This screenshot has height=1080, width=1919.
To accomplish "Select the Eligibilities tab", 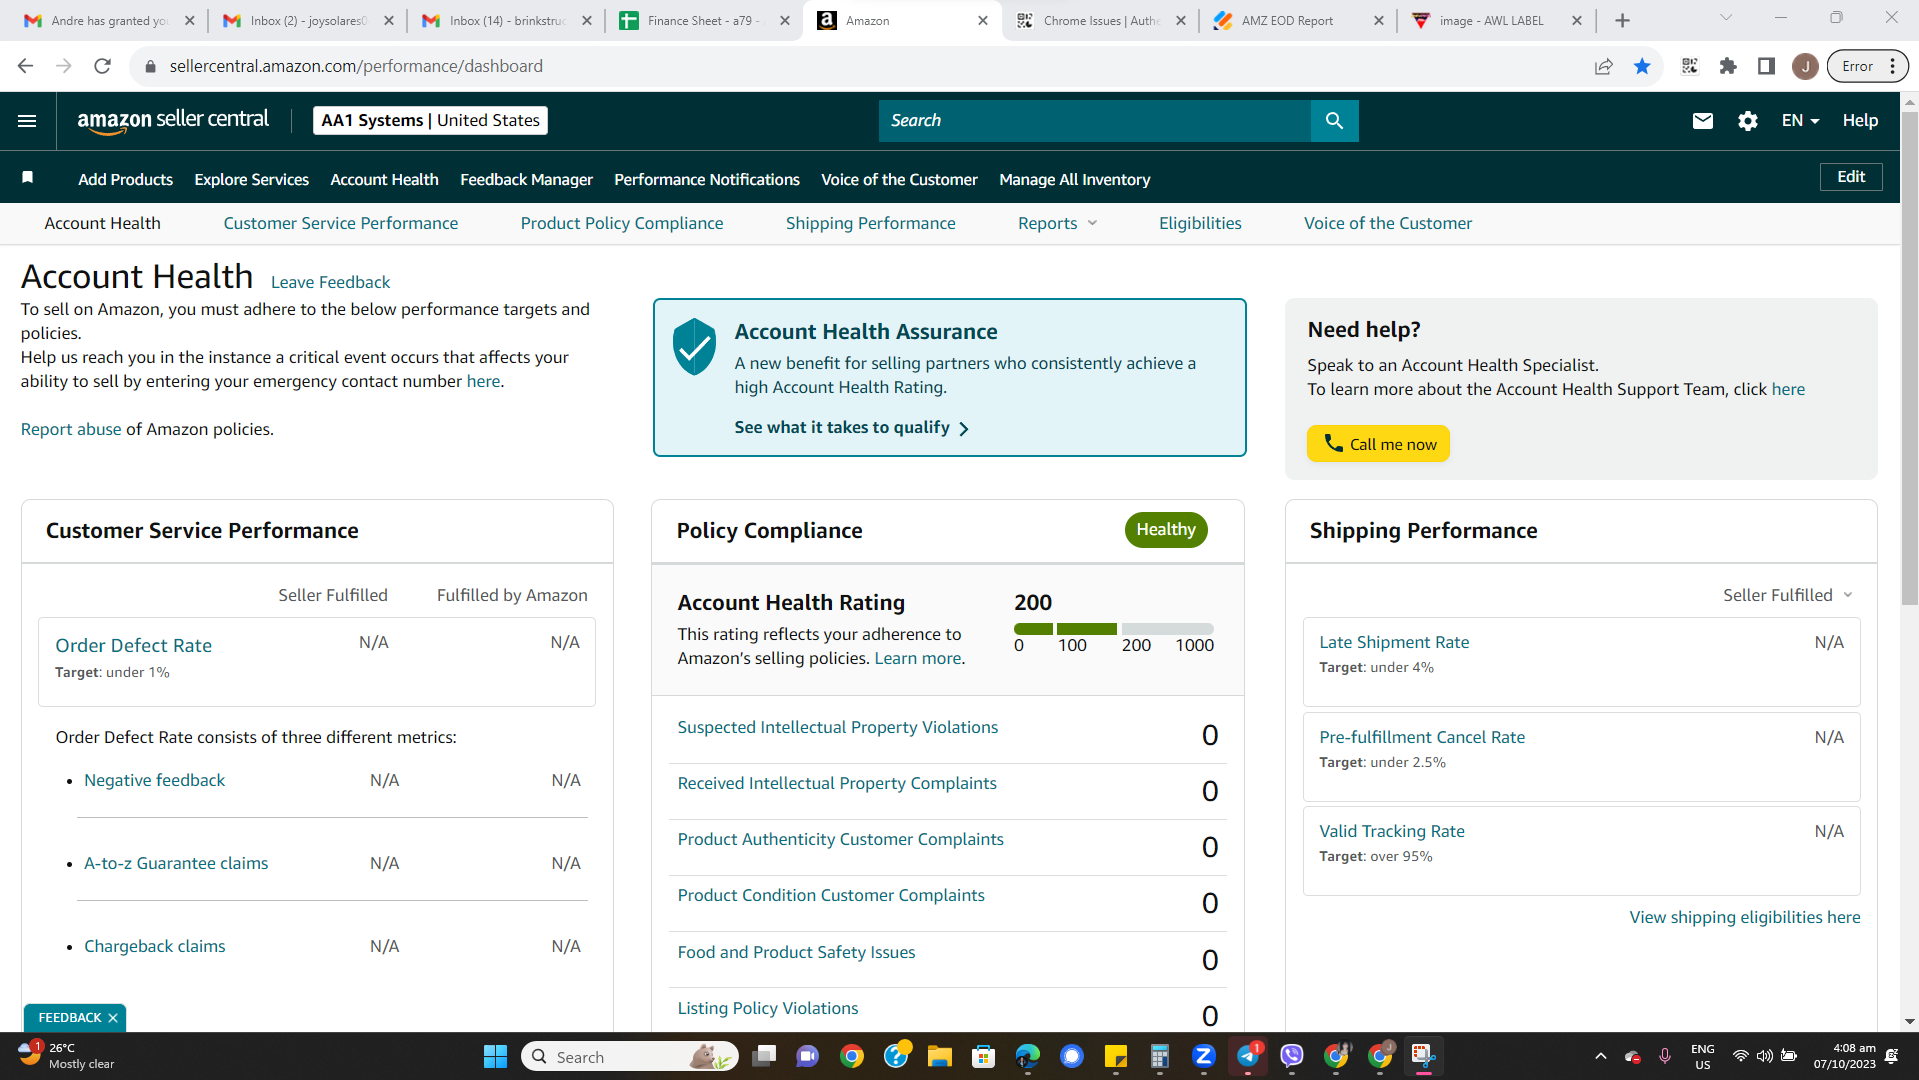I will tap(1200, 223).
